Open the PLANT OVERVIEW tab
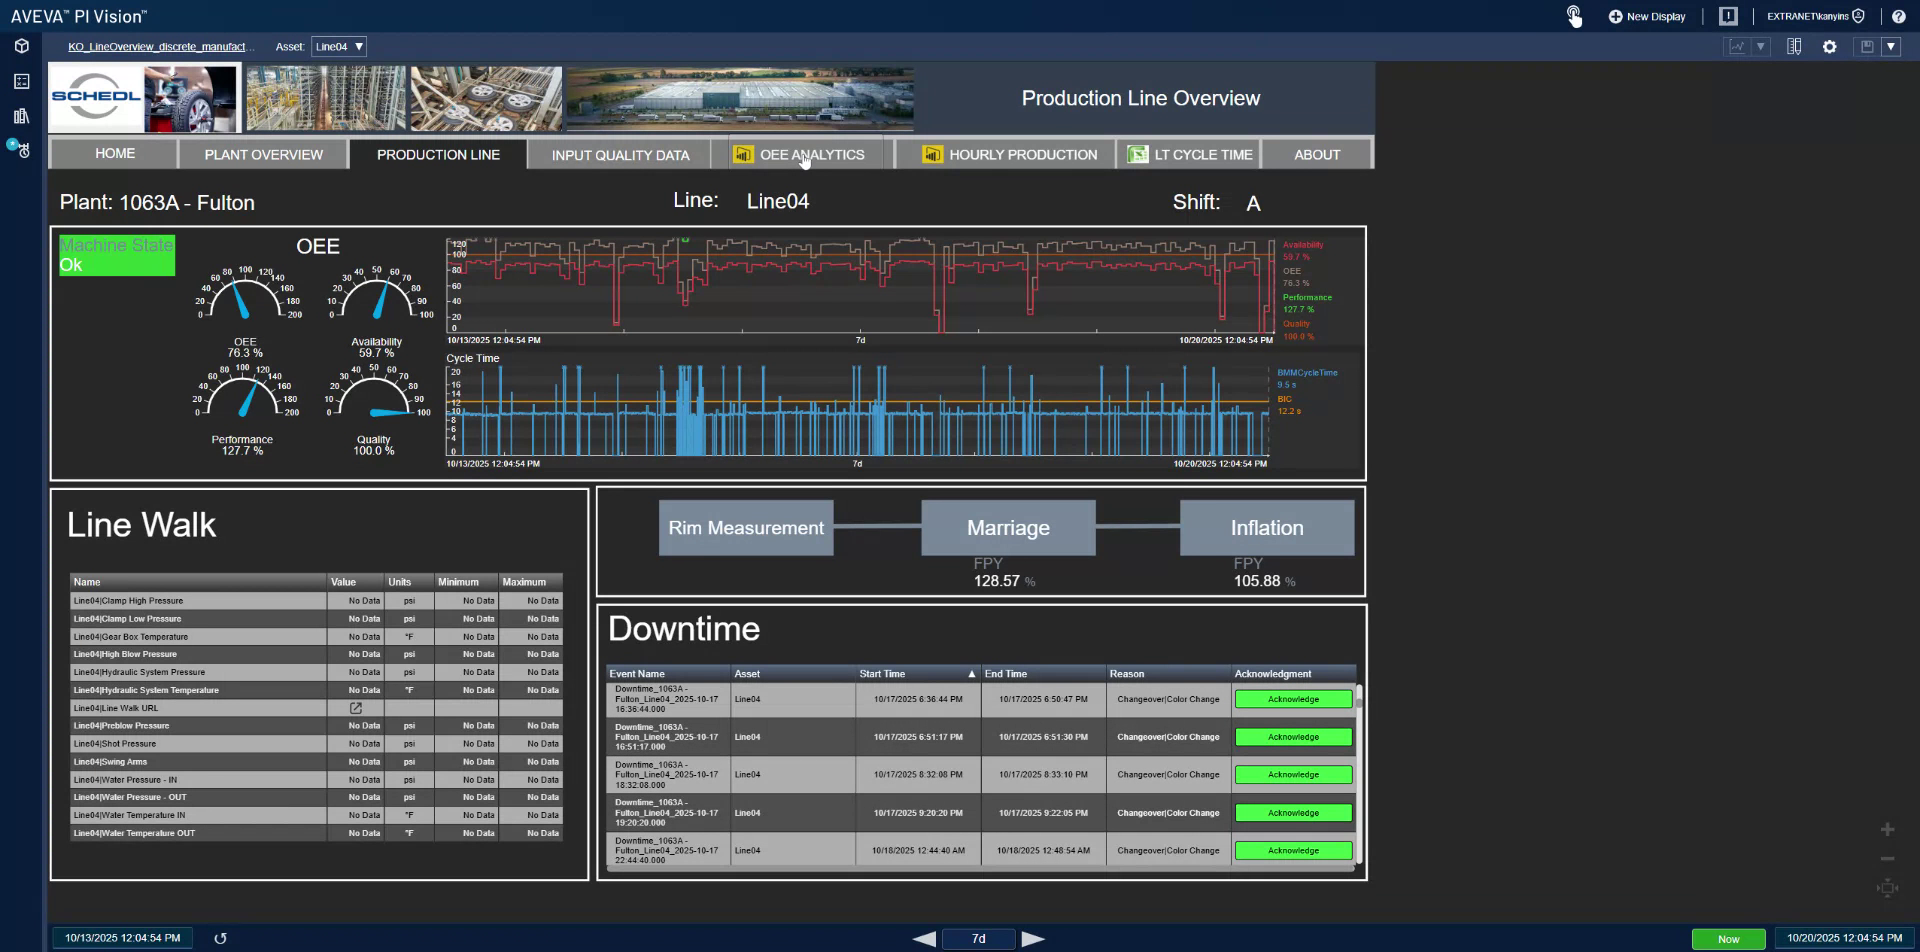 tap(263, 154)
